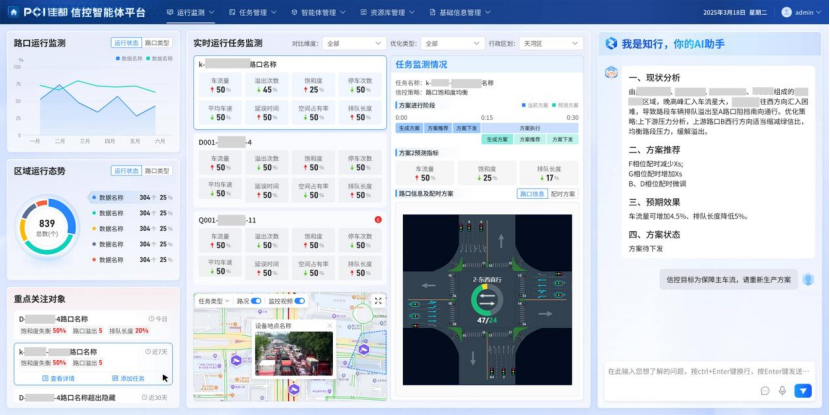Image resolution: width=830 pixels, height=415 pixels.
Task: Click the 添加任务 link
Action: point(129,378)
